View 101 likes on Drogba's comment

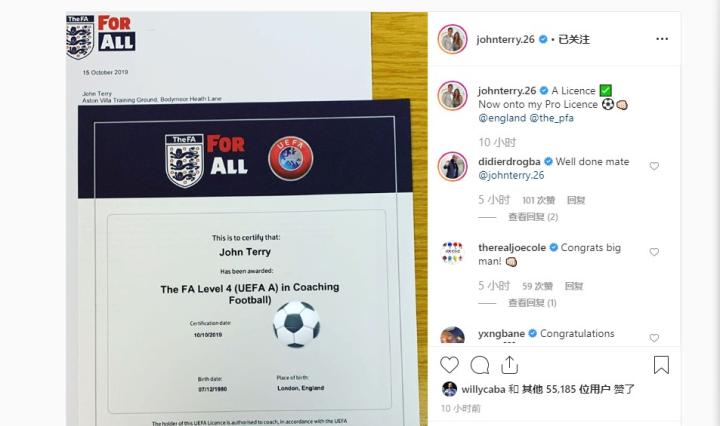click(539, 200)
